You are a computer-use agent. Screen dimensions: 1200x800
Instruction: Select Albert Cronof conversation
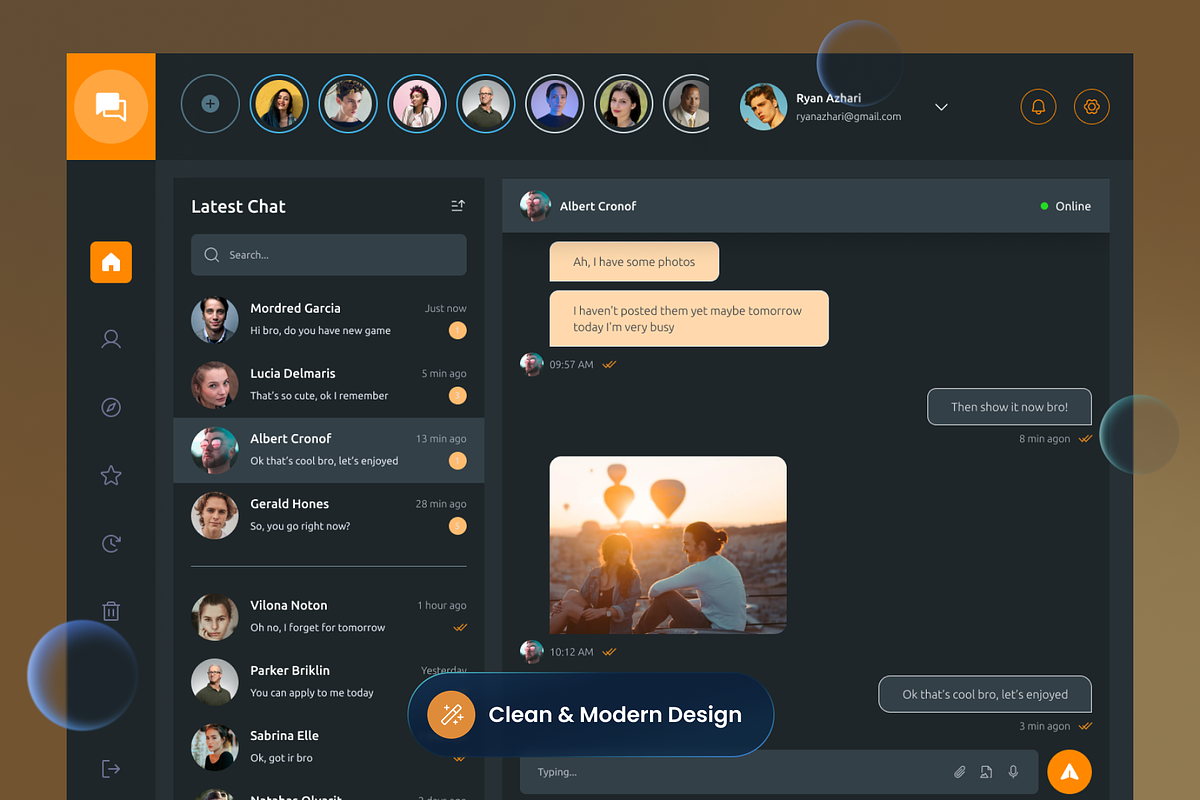click(329, 450)
